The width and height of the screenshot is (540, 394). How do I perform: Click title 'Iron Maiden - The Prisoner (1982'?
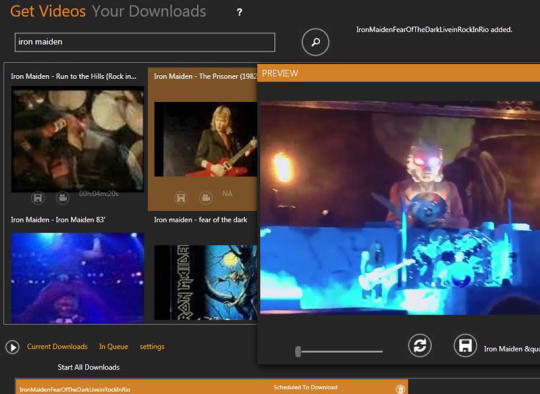(205, 76)
